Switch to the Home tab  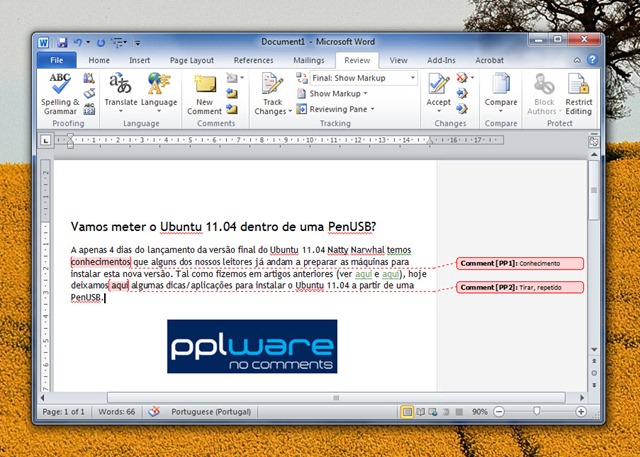coord(99,60)
